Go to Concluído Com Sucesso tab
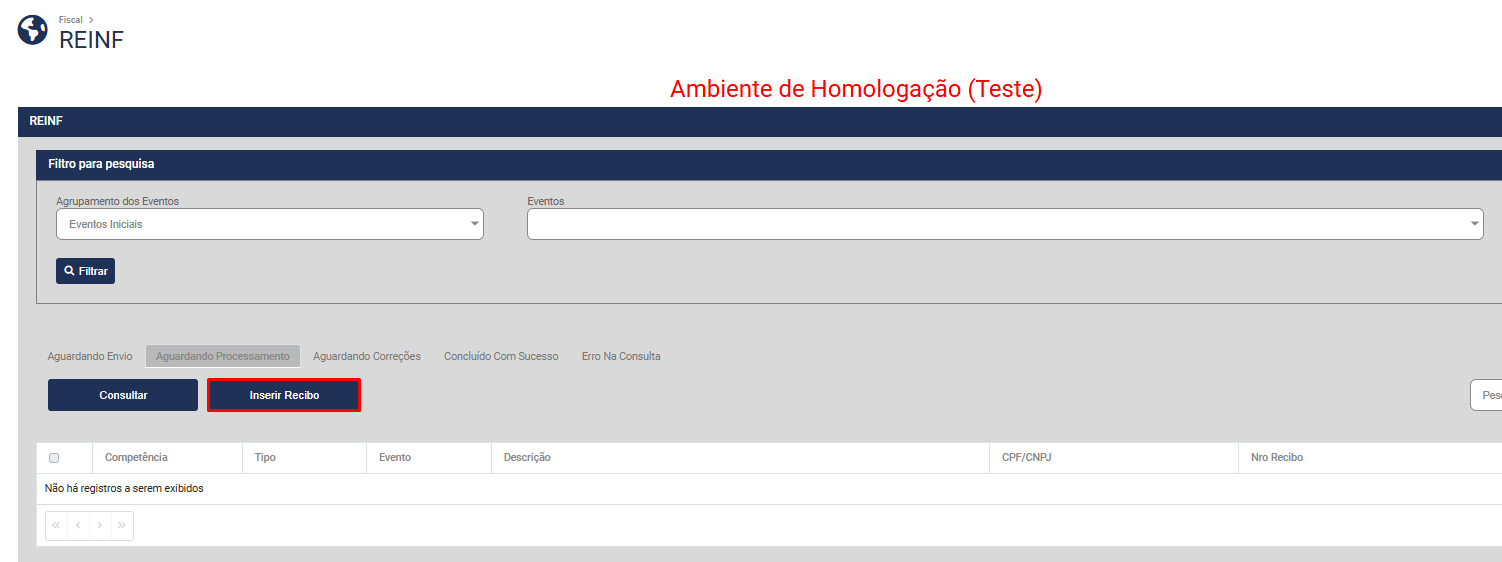The height and width of the screenshot is (562, 1502). pos(501,356)
